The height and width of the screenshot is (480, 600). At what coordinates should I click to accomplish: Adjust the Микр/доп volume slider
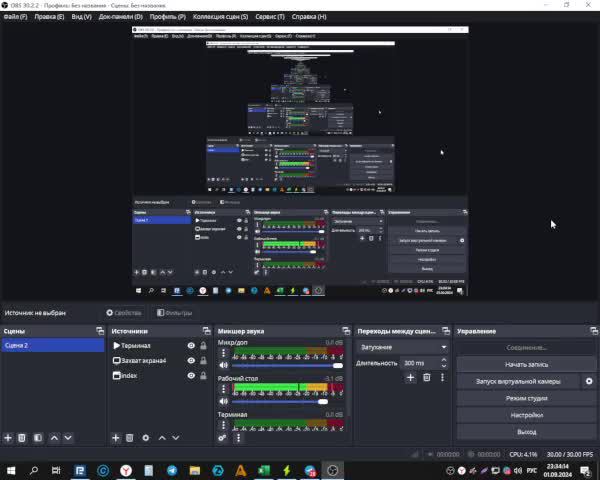pyautogui.click(x=287, y=366)
